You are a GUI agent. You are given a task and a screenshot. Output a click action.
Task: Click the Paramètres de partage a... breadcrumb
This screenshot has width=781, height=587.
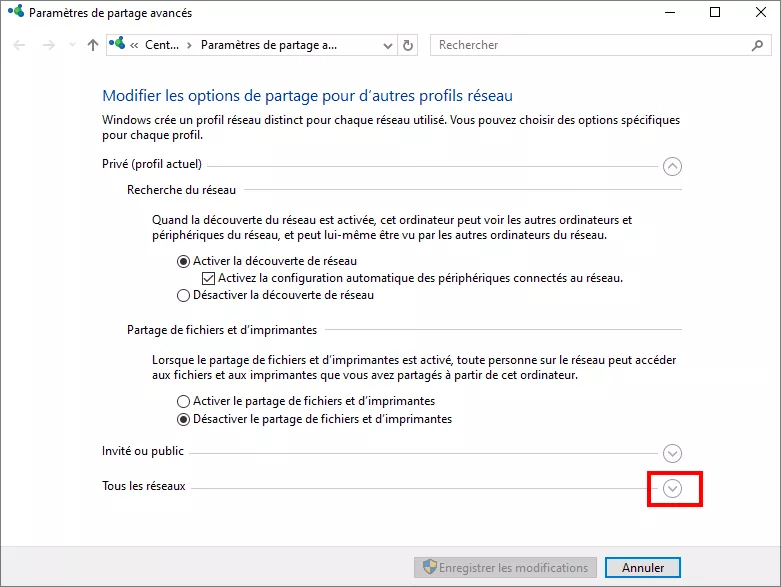coord(269,45)
